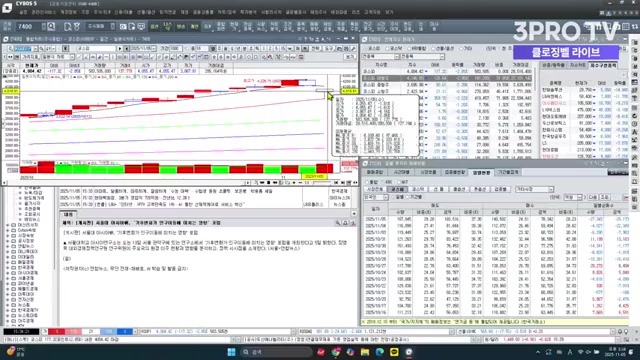The width and height of the screenshot is (640, 360).
Task: Select the 코스피 radio button in index panel
Action: pyautogui.click(x=366, y=49)
